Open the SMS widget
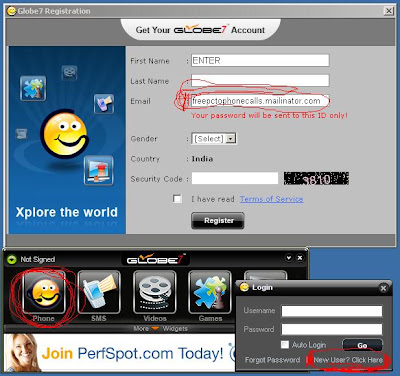The width and height of the screenshot is (400, 376). pyautogui.click(x=99, y=293)
